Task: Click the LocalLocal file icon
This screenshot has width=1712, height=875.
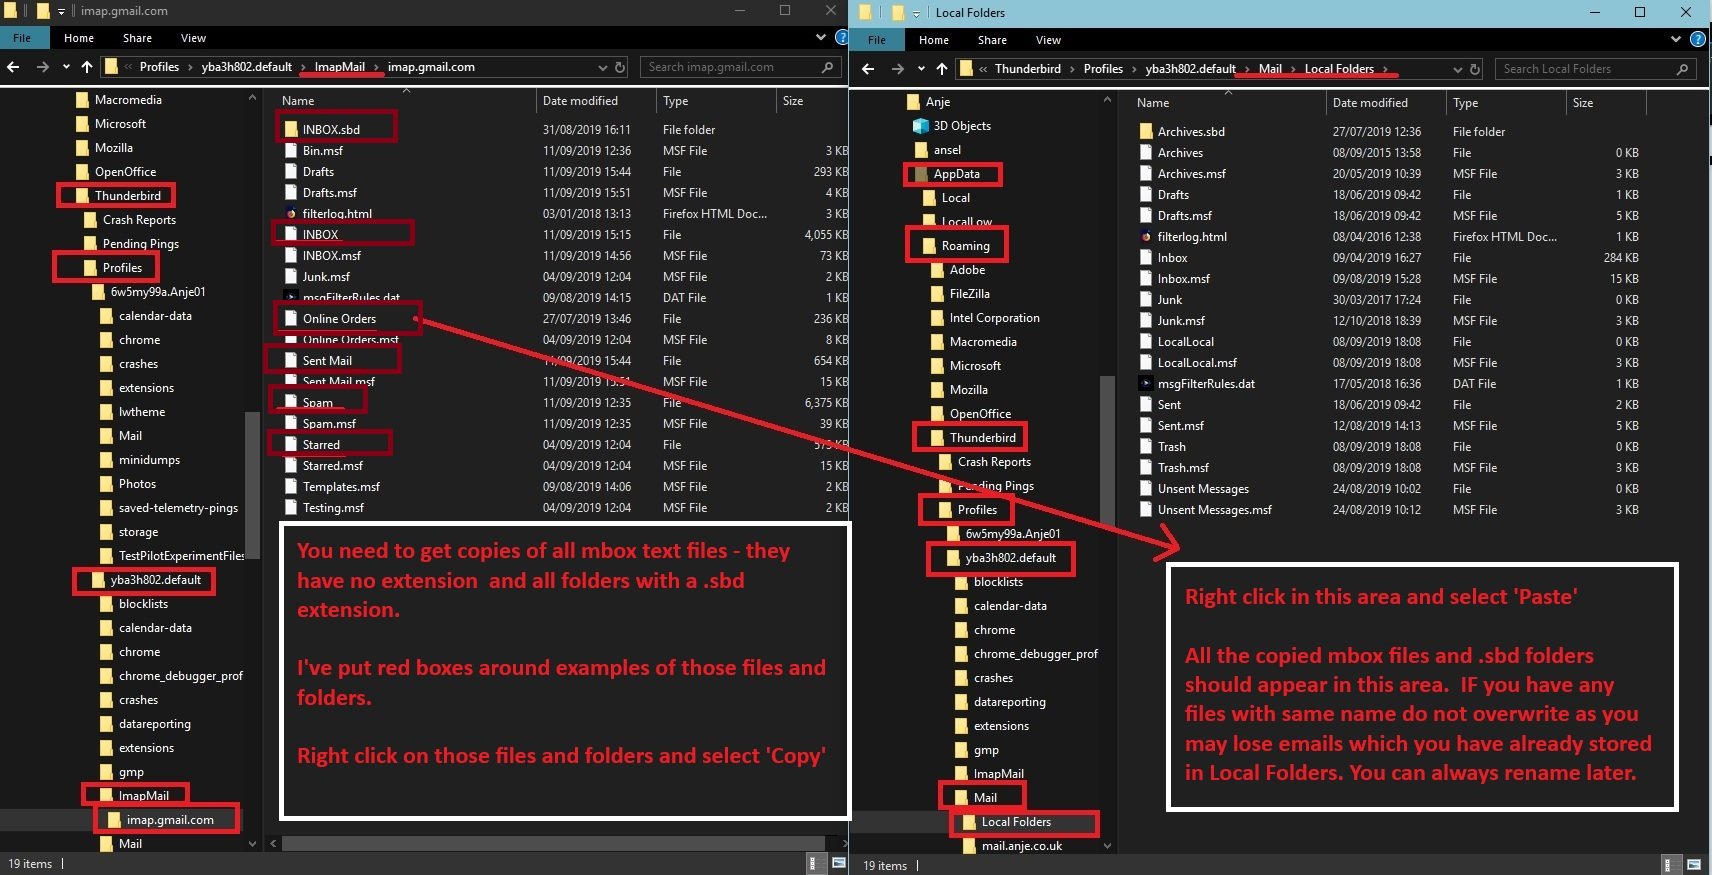Action: coord(1146,342)
